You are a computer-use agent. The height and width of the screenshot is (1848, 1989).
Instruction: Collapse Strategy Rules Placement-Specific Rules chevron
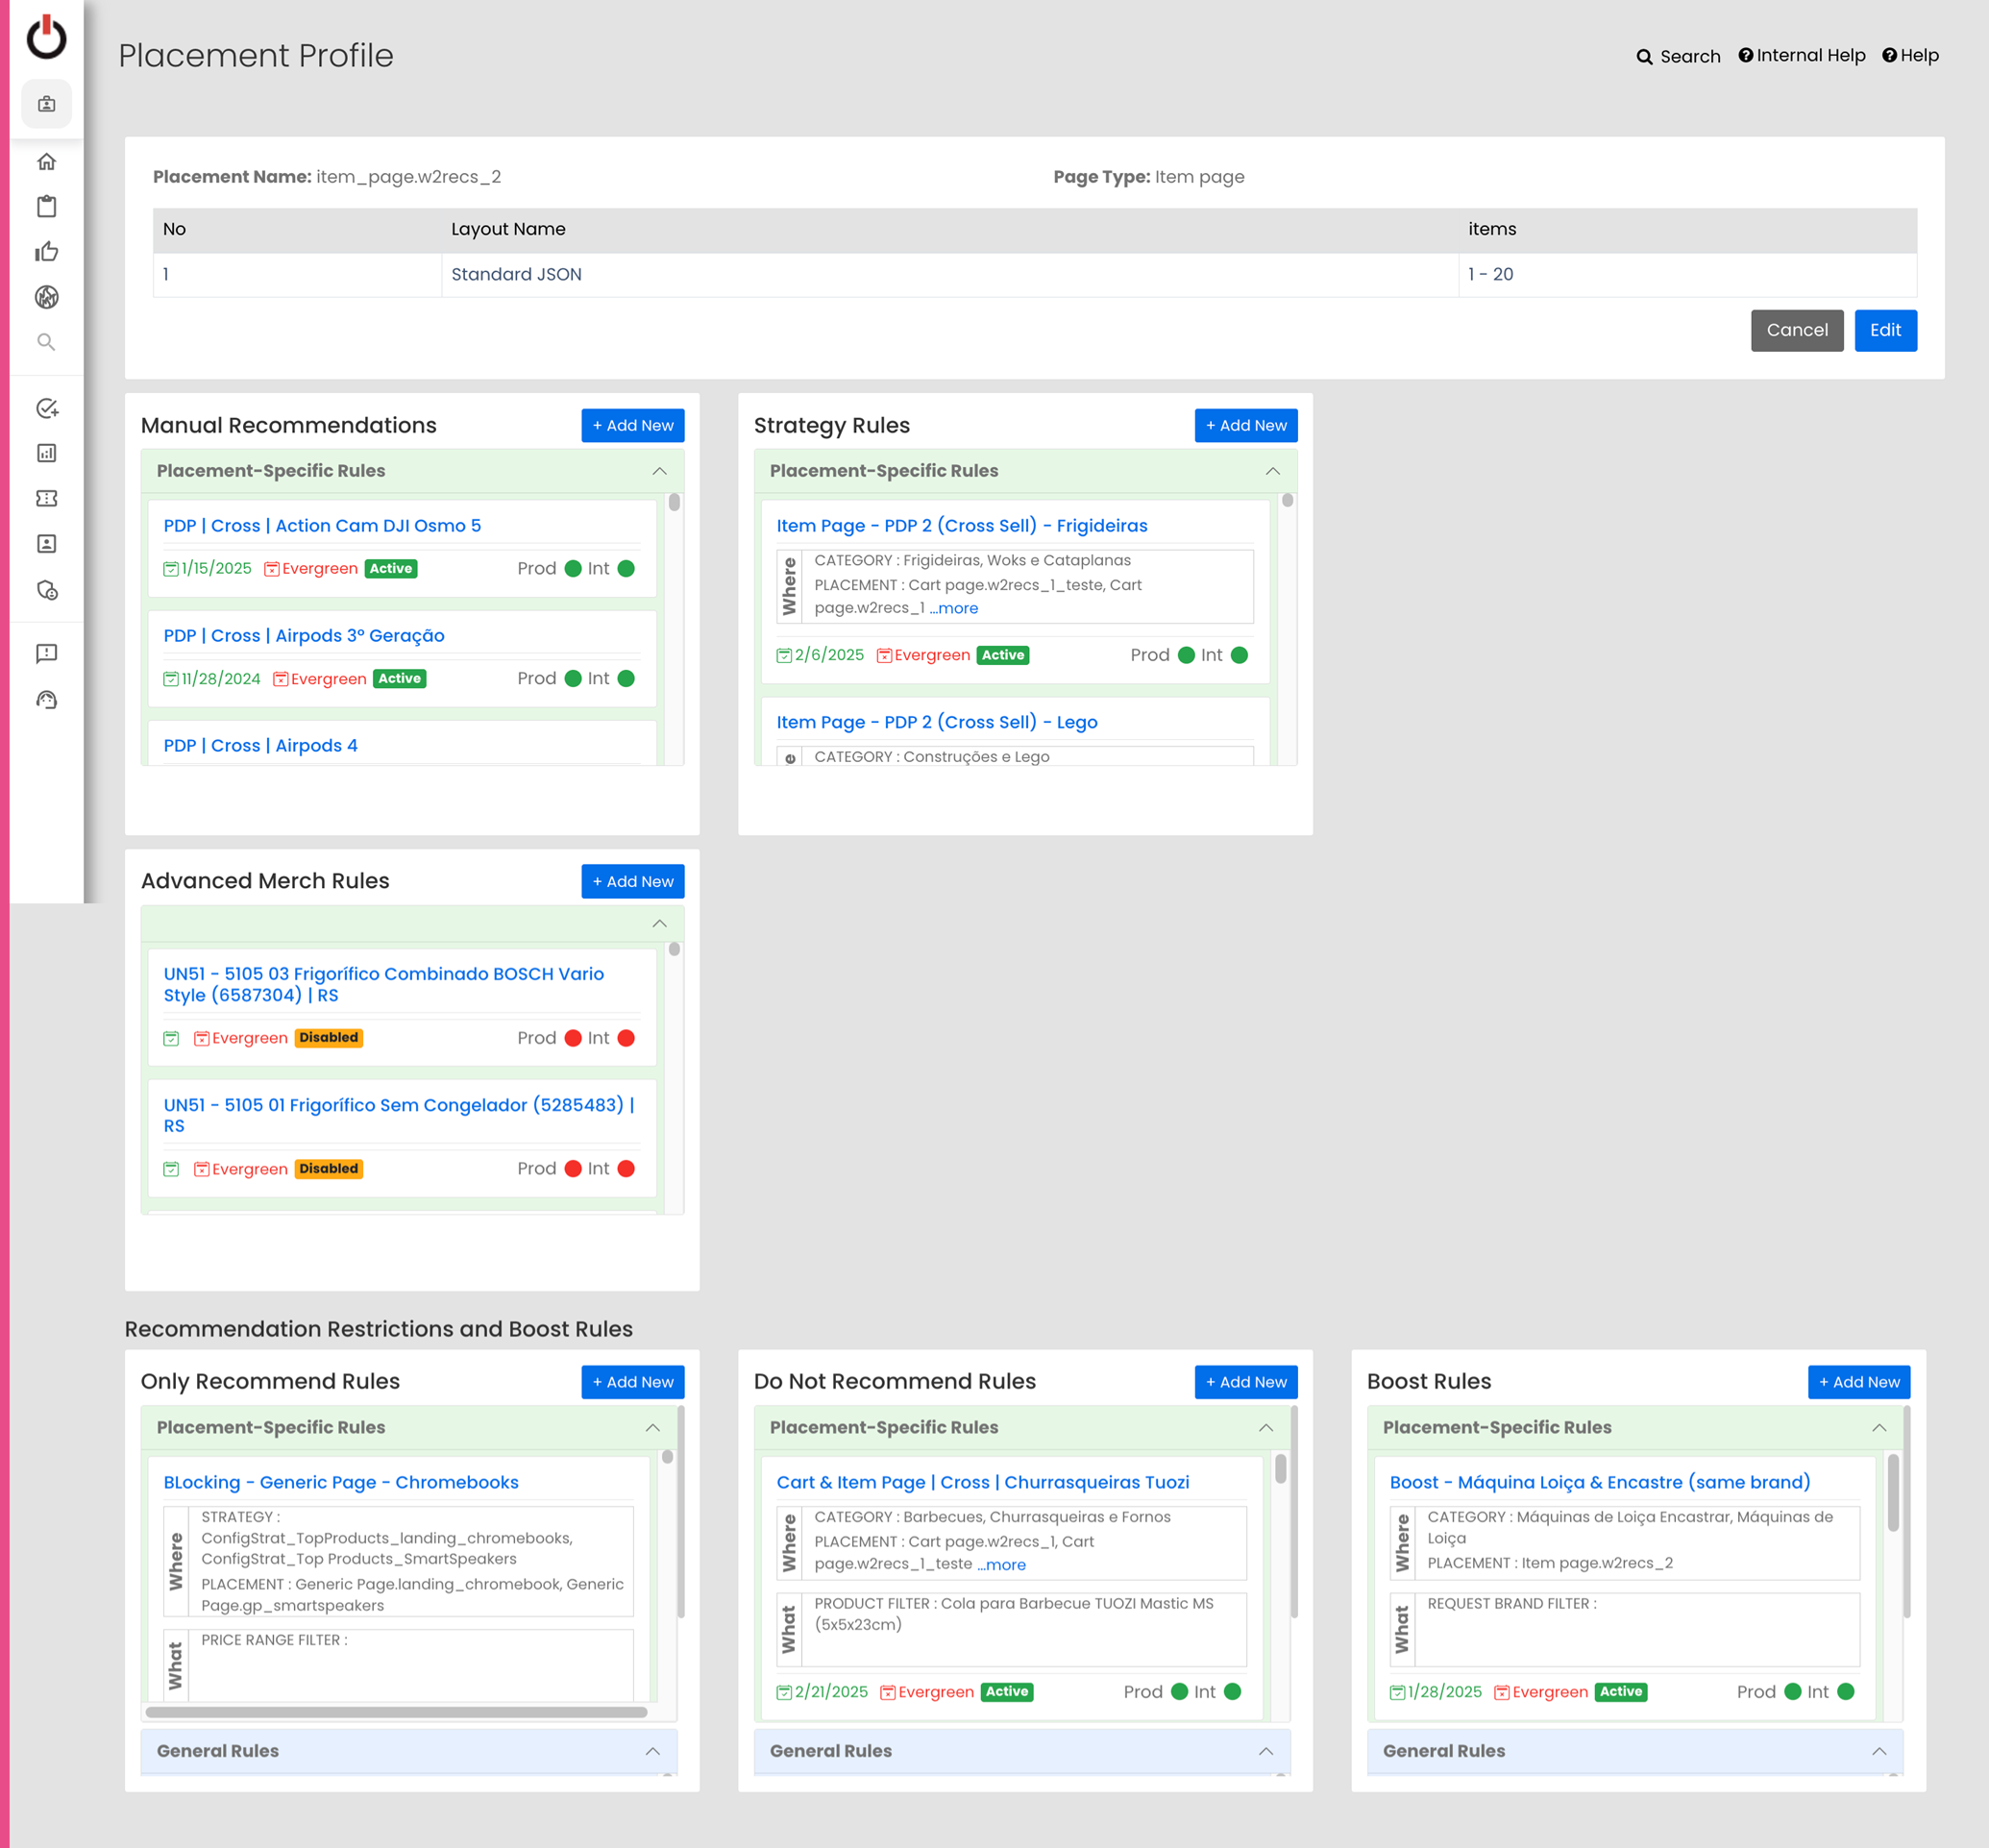point(1272,471)
